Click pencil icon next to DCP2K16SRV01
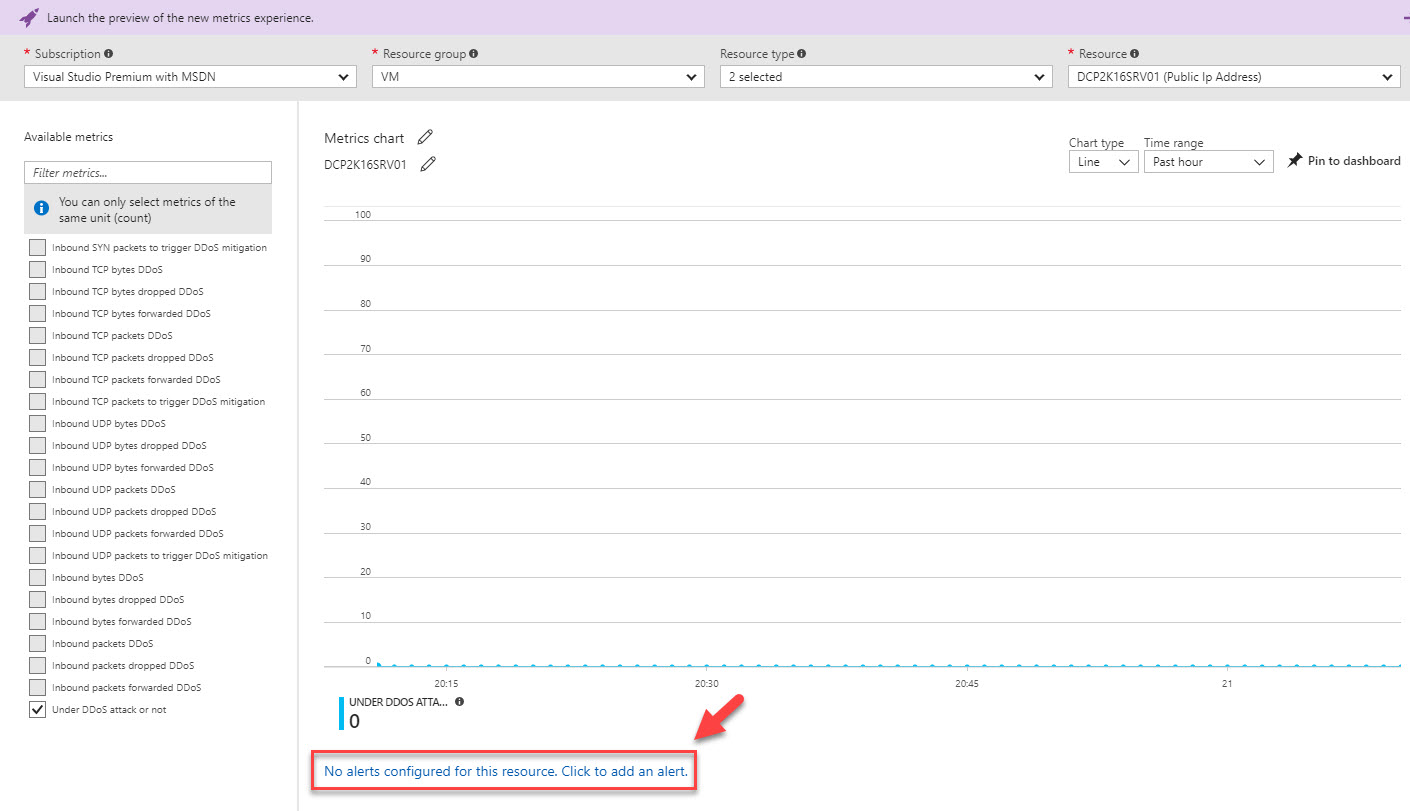Screen dimensions: 1410x811 coord(428,164)
